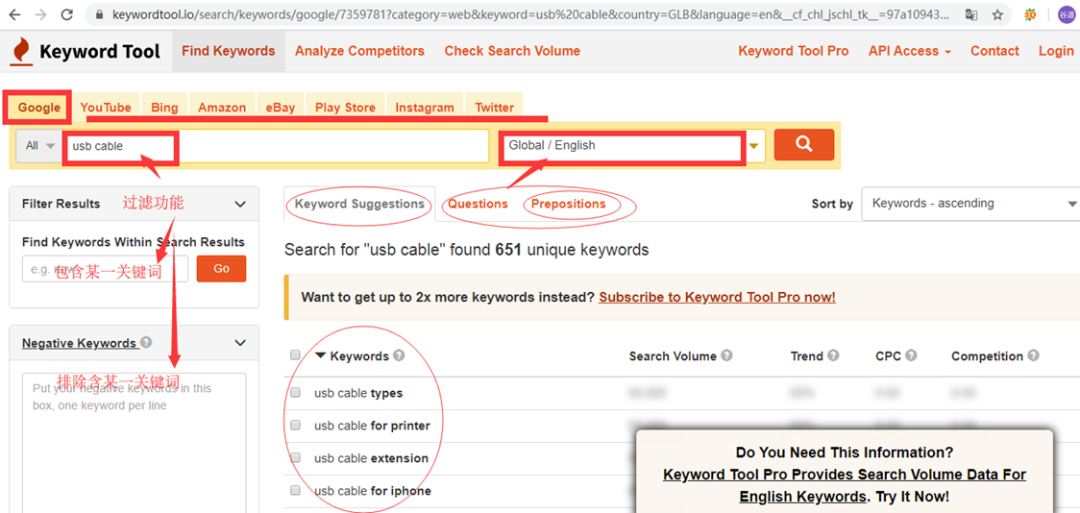Open the API Access menu
Screen dimensions: 1080x513
tap(909, 51)
